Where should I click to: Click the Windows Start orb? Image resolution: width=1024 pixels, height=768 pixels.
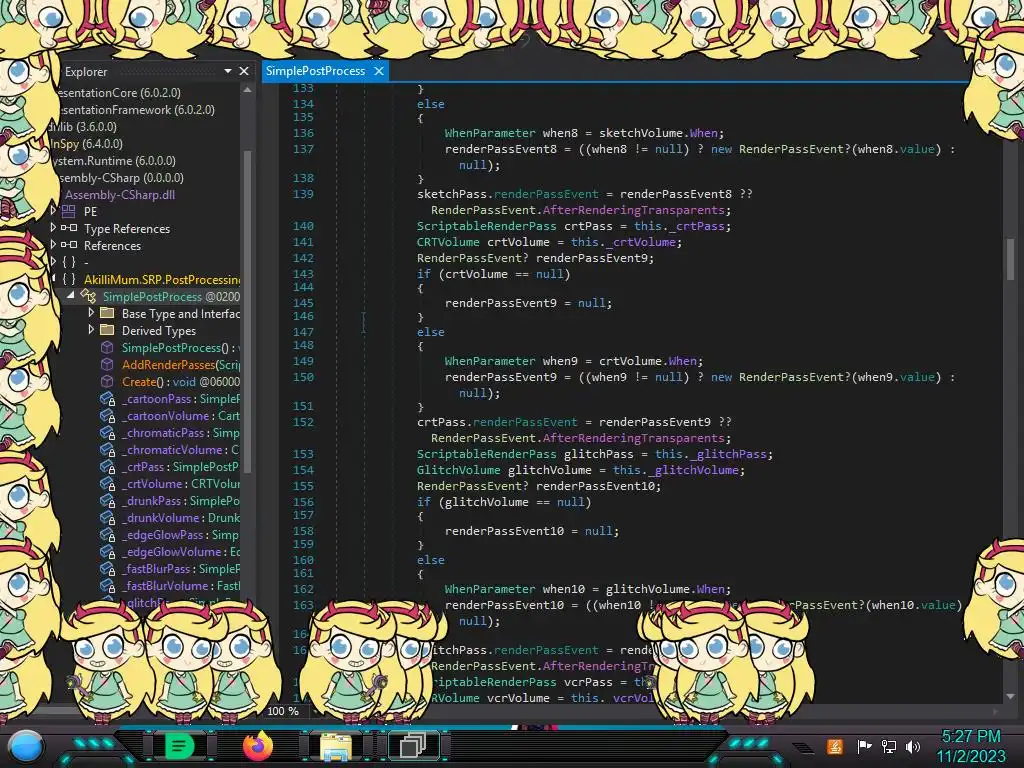coord(27,748)
